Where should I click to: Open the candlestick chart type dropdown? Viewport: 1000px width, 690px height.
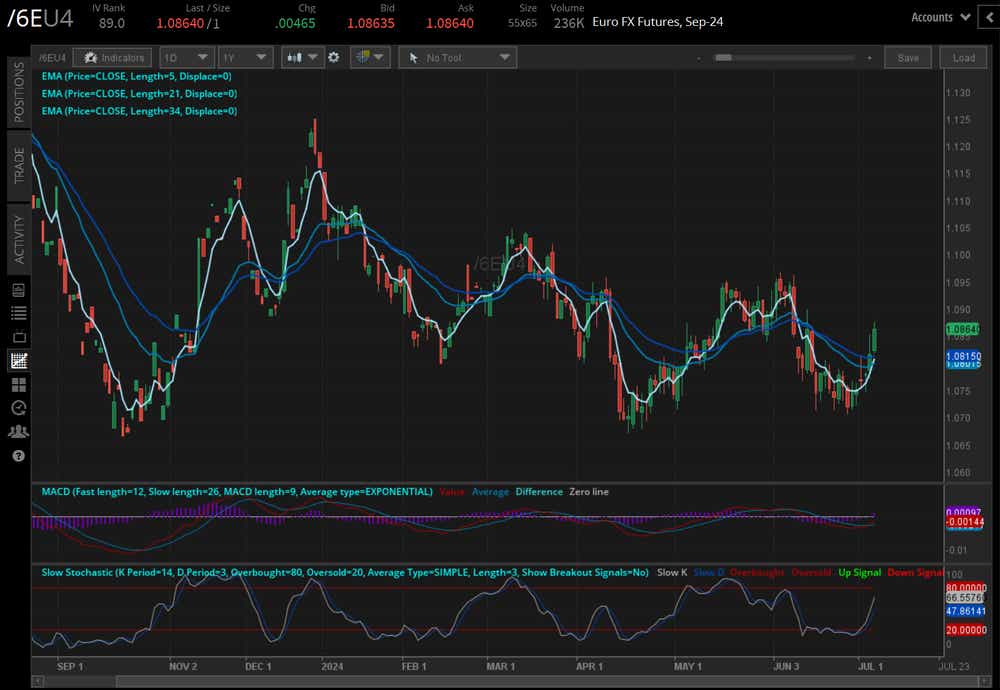[x=302, y=58]
